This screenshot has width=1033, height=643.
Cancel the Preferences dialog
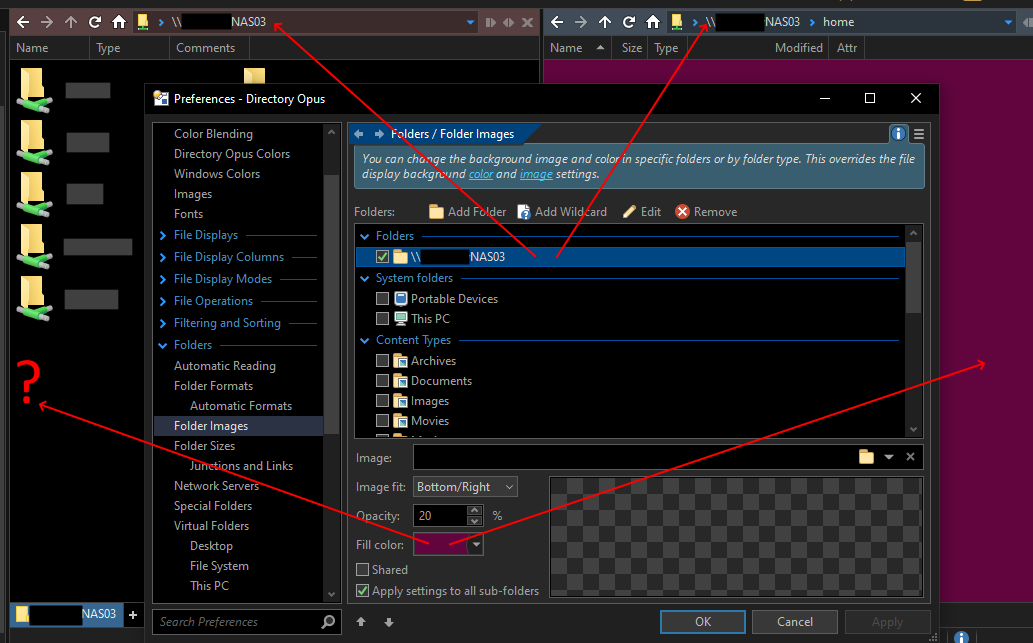[x=795, y=621]
